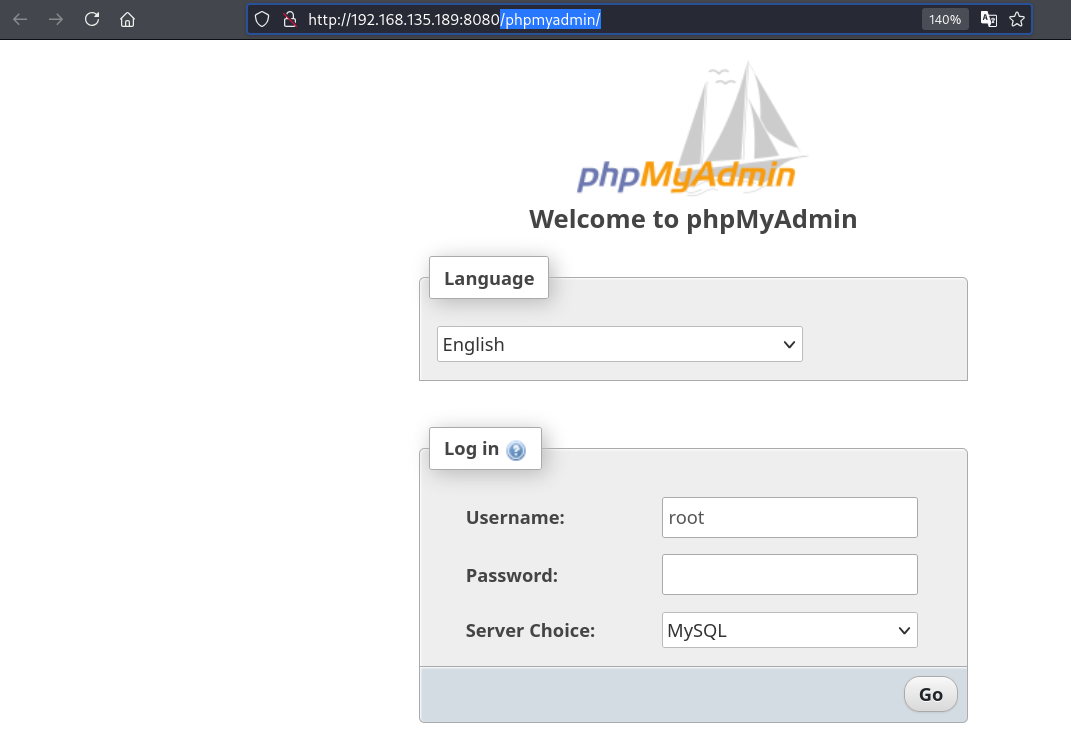Click the 140% zoom level indicator
Viewport: 1071px width, 737px height.
coord(945,20)
